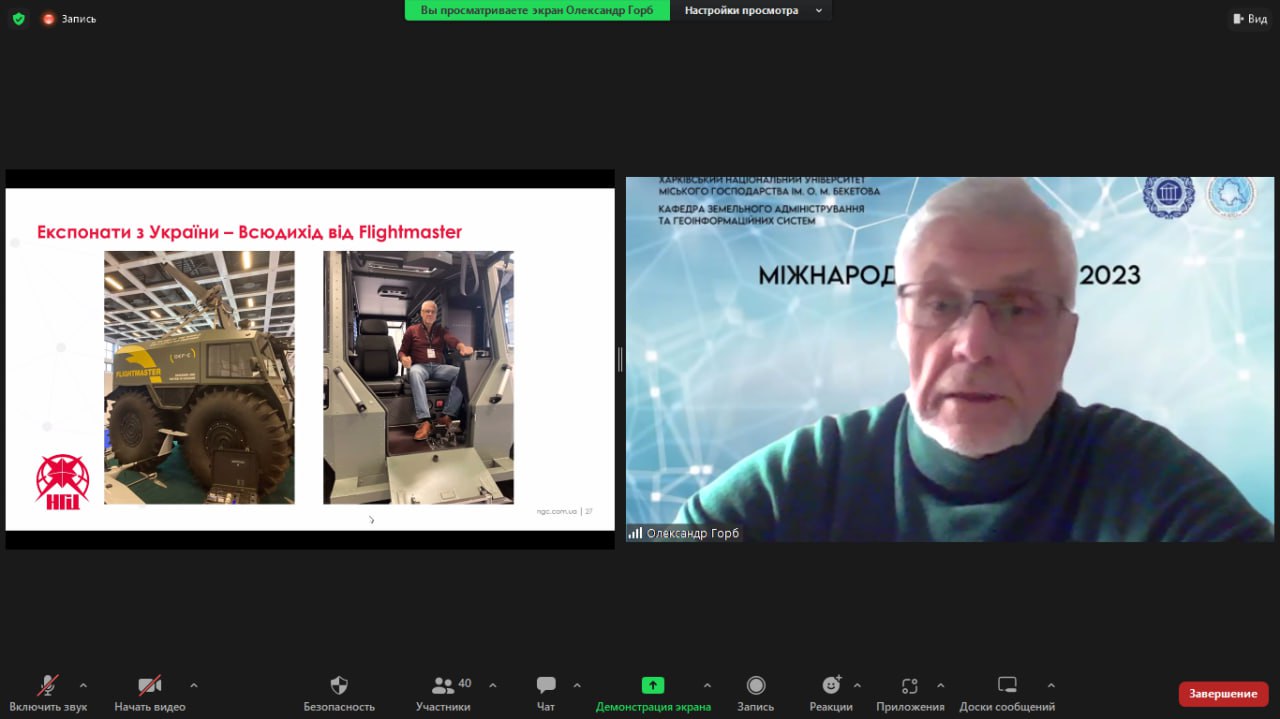
Task: Click the green encryption shield icon
Action: [18, 18]
